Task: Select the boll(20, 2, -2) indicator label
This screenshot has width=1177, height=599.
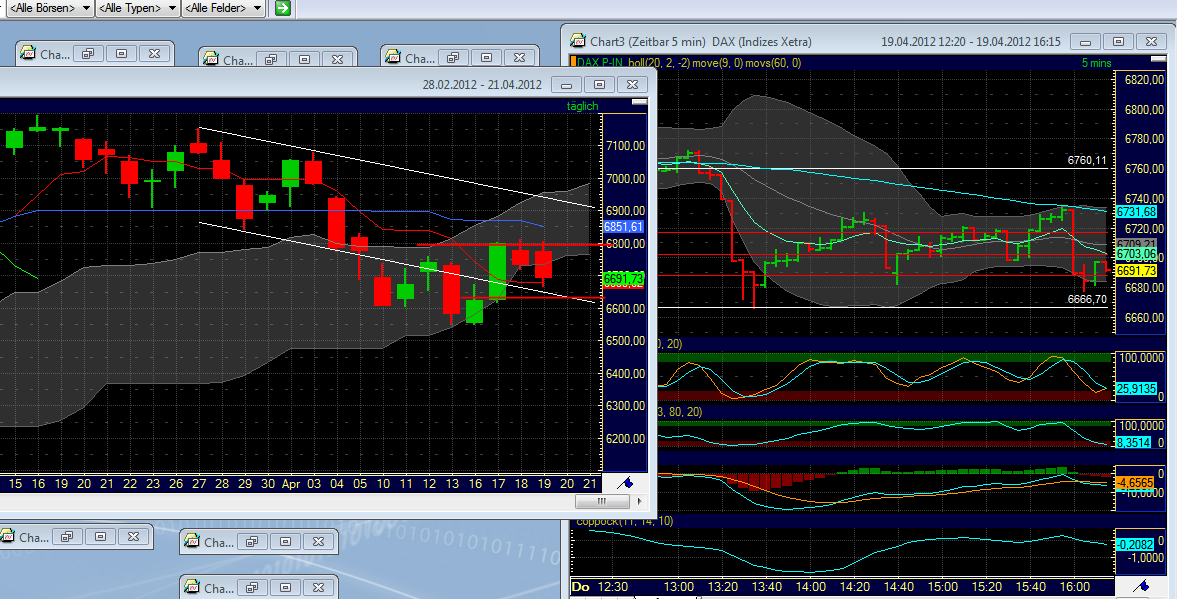Action: pos(658,63)
